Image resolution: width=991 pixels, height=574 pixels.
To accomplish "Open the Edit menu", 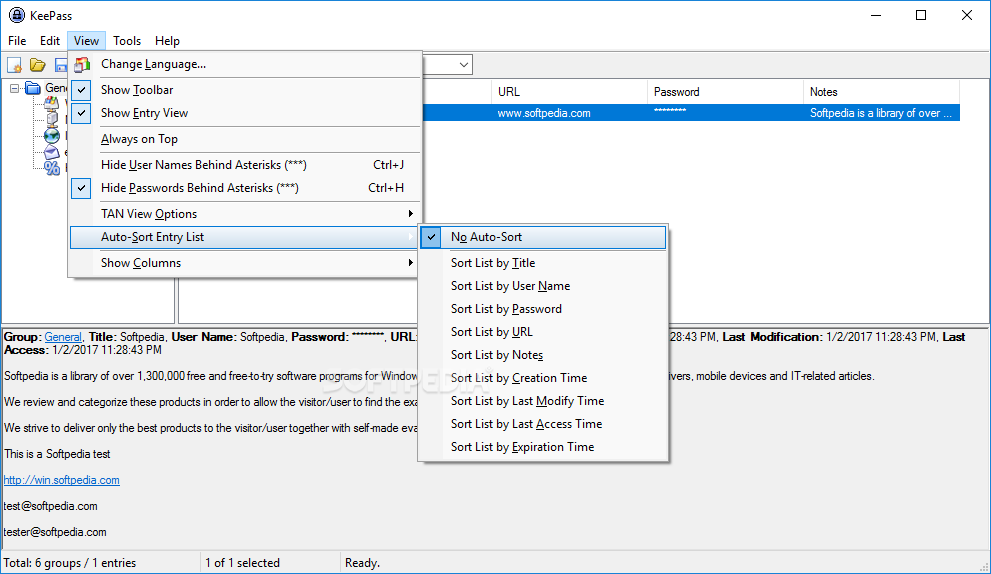I will click(50, 41).
